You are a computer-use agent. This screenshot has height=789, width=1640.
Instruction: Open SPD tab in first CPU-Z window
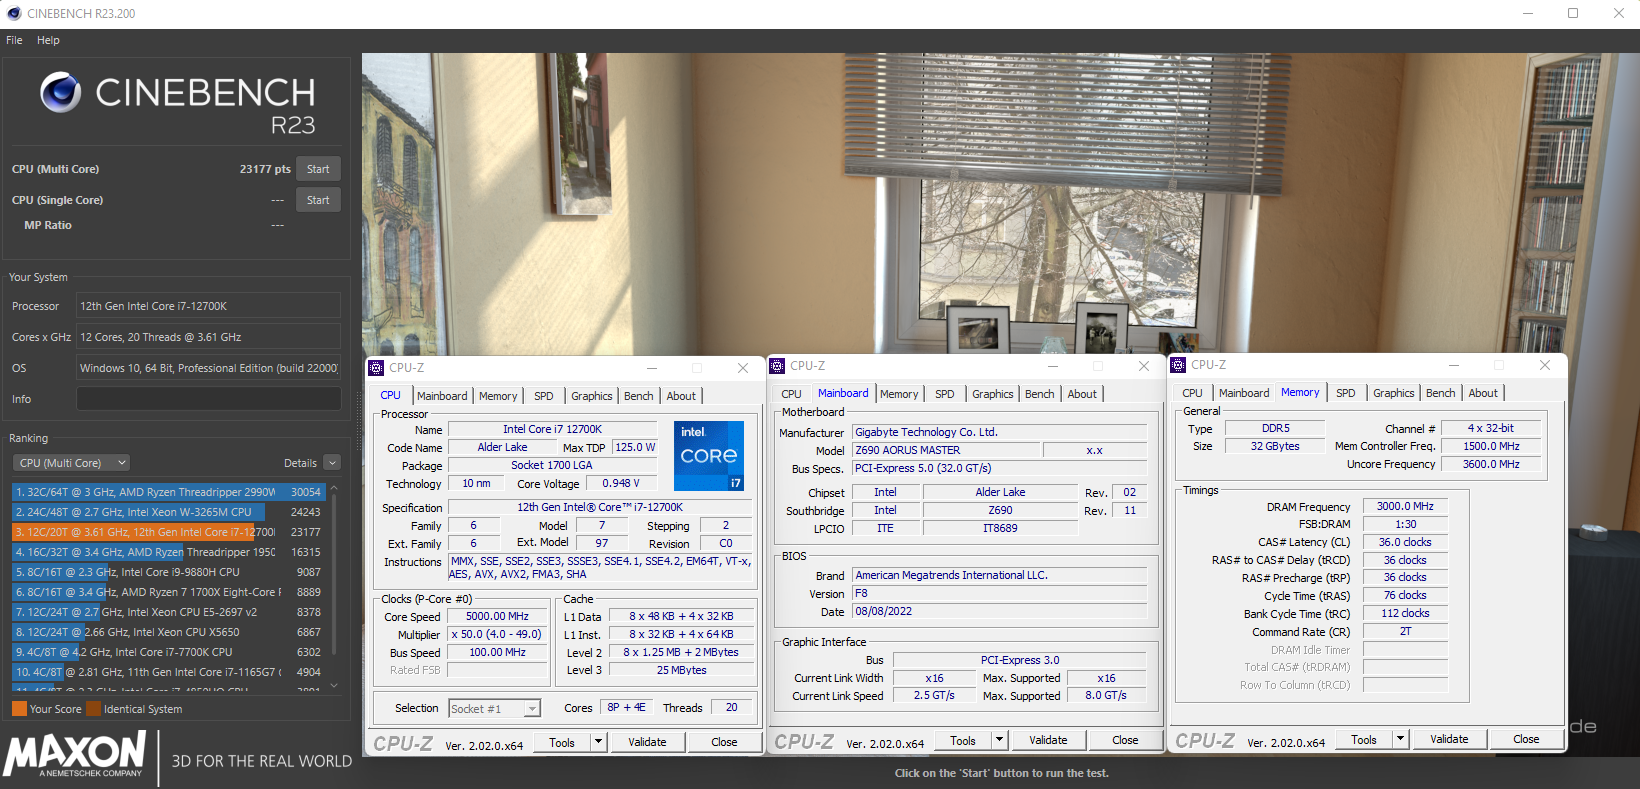pos(543,396)
